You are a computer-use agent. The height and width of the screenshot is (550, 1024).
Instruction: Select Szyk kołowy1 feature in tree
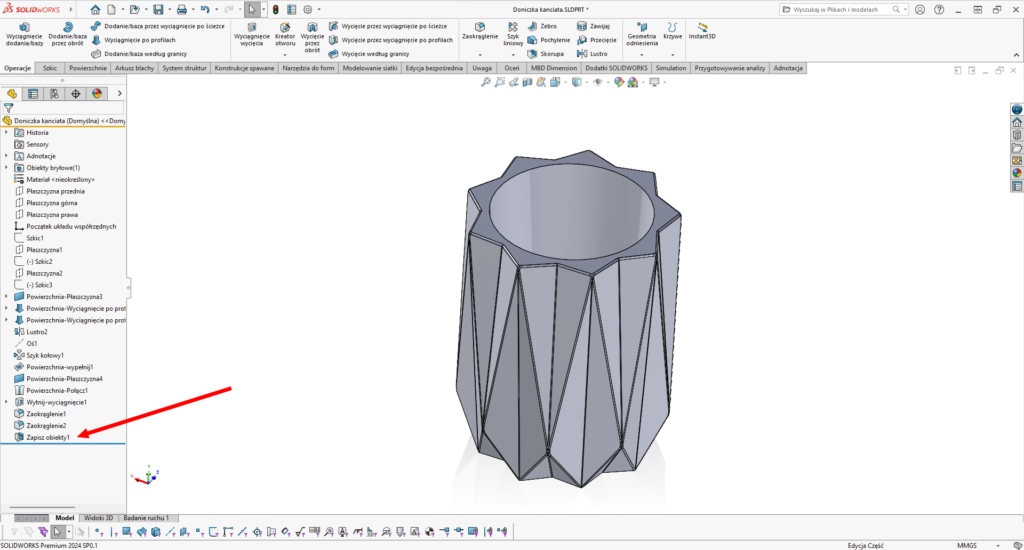[45, 355]
